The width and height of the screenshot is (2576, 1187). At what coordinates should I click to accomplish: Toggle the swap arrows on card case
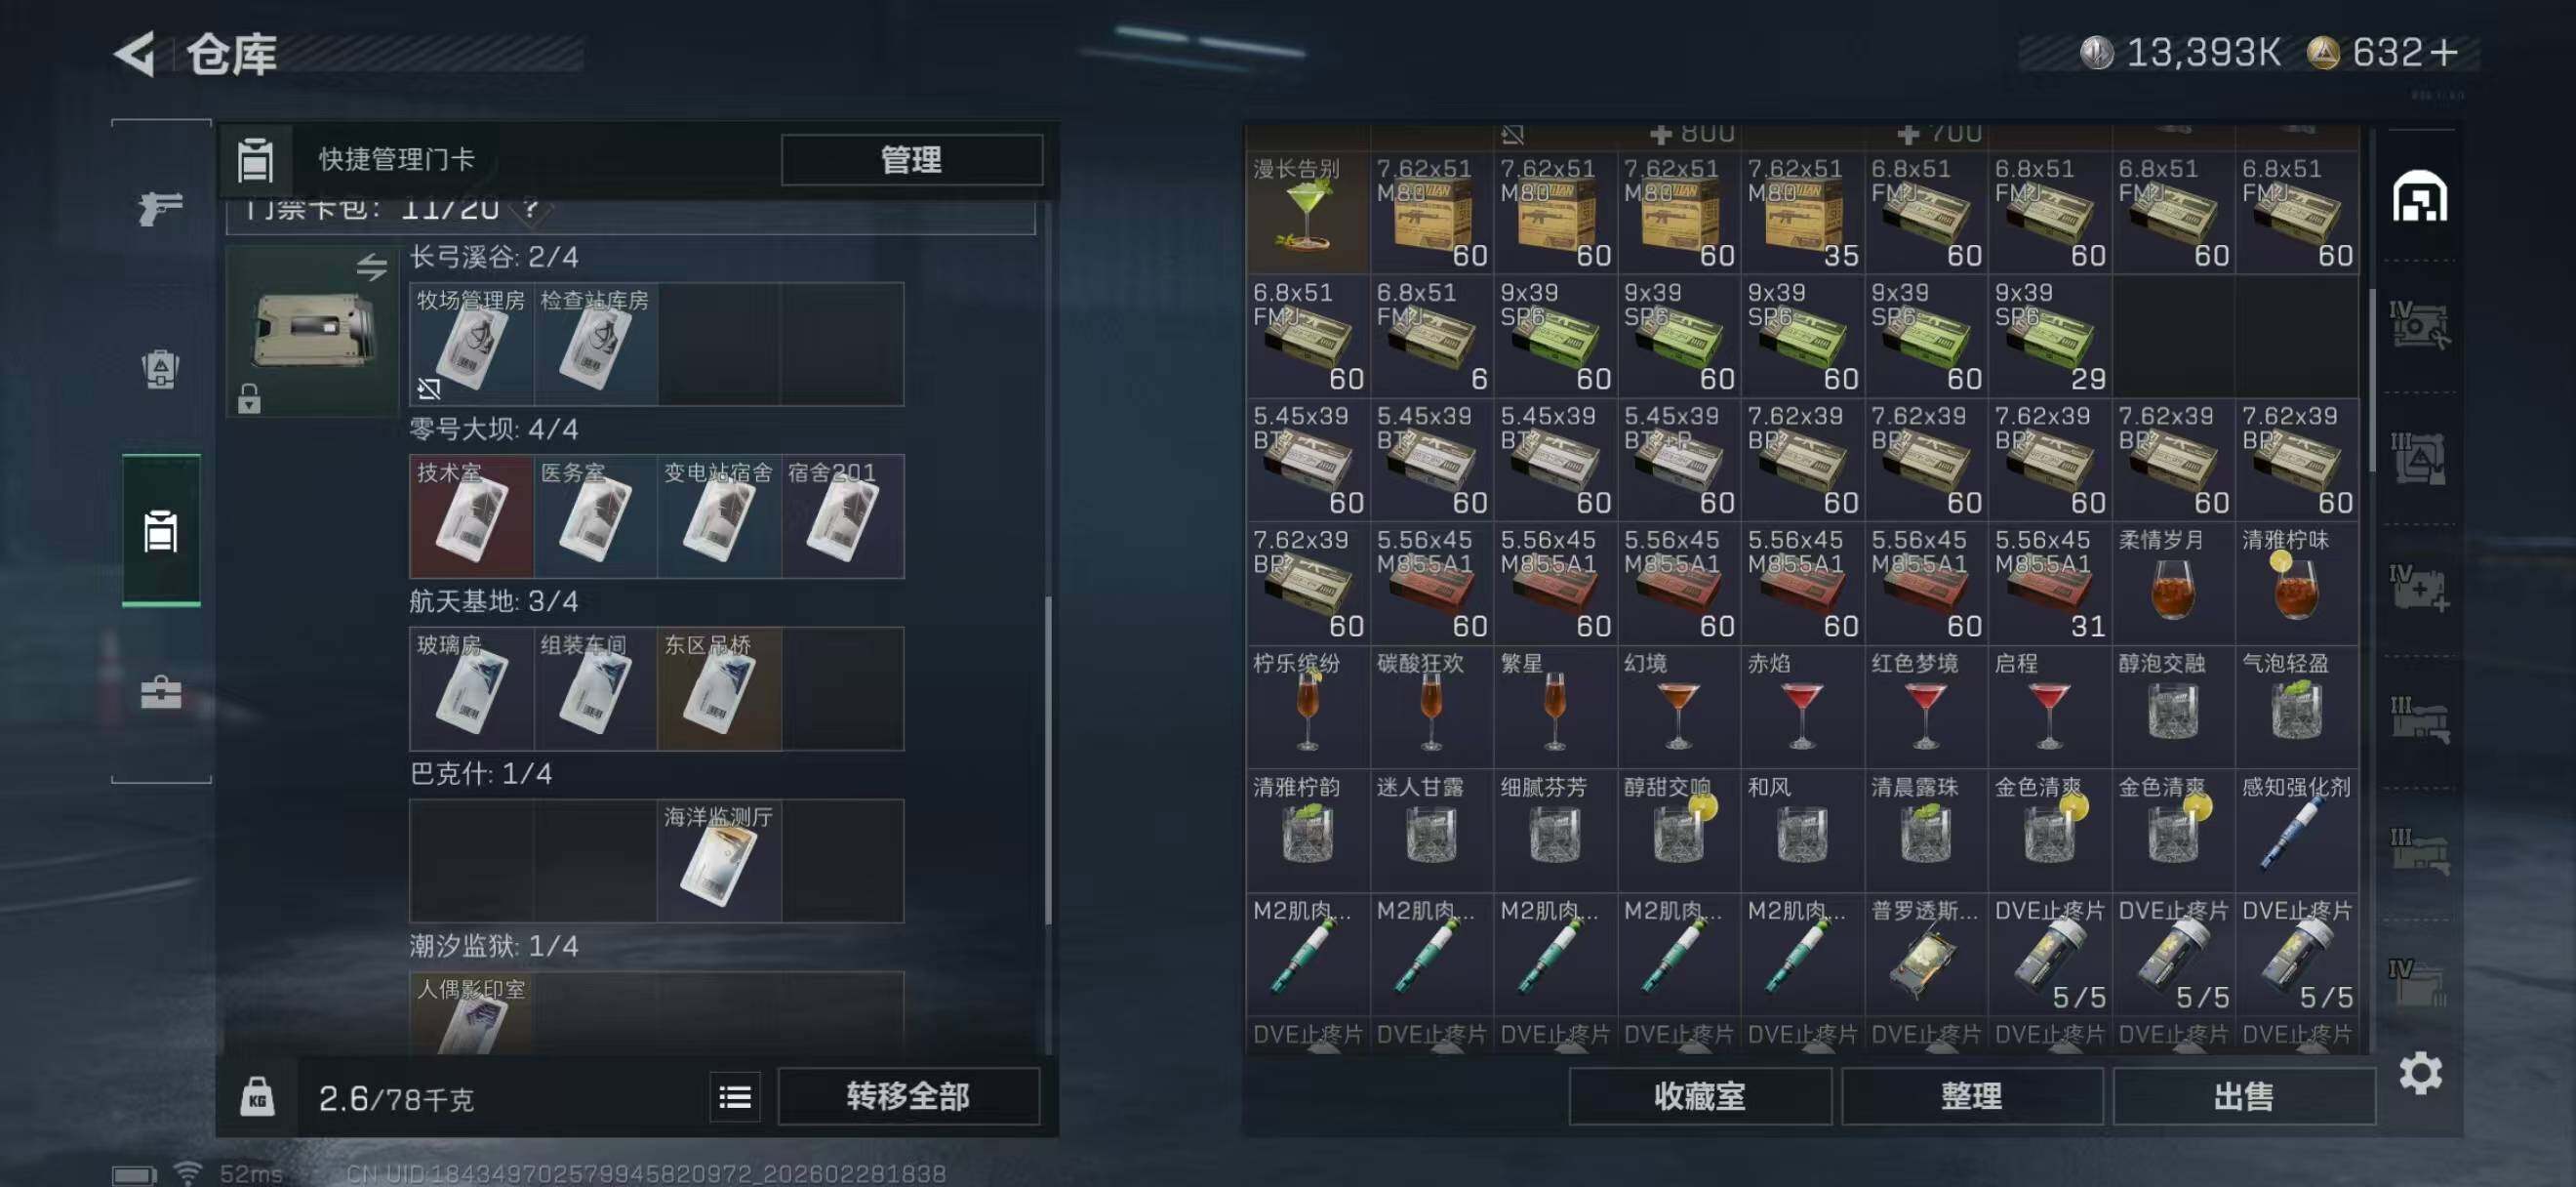pyautogui.click(x=372, y=266)
